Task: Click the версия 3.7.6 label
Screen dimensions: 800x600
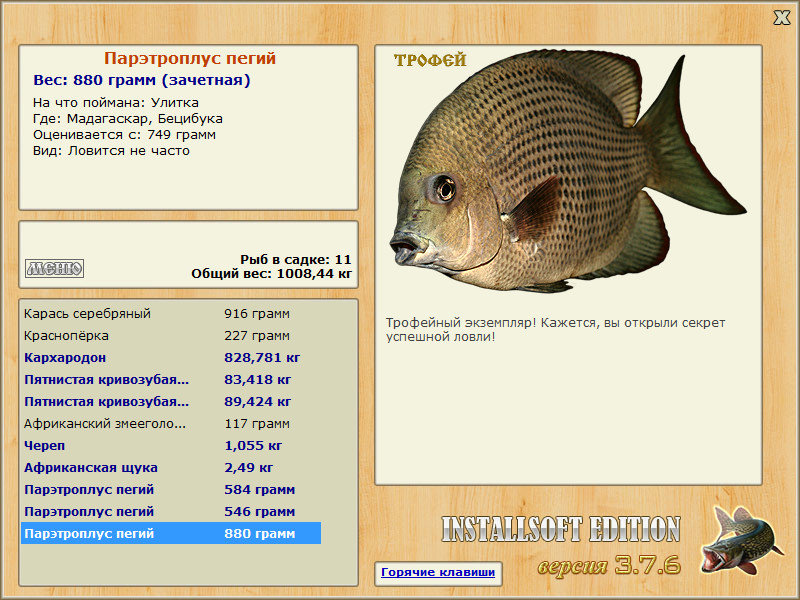Action: (x=609, y=565)
